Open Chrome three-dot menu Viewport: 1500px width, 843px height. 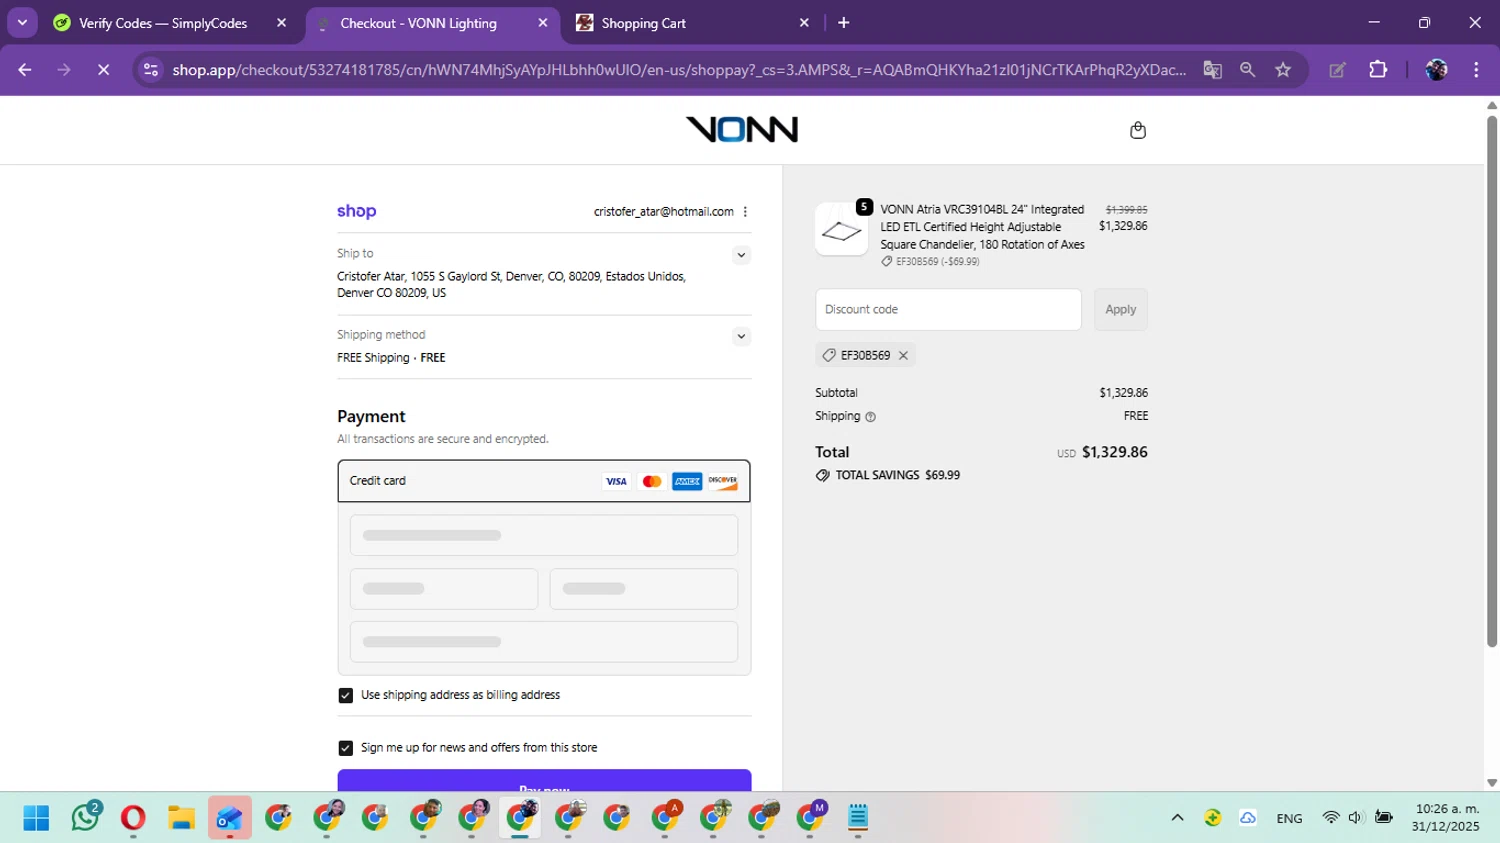(1476, 70)
